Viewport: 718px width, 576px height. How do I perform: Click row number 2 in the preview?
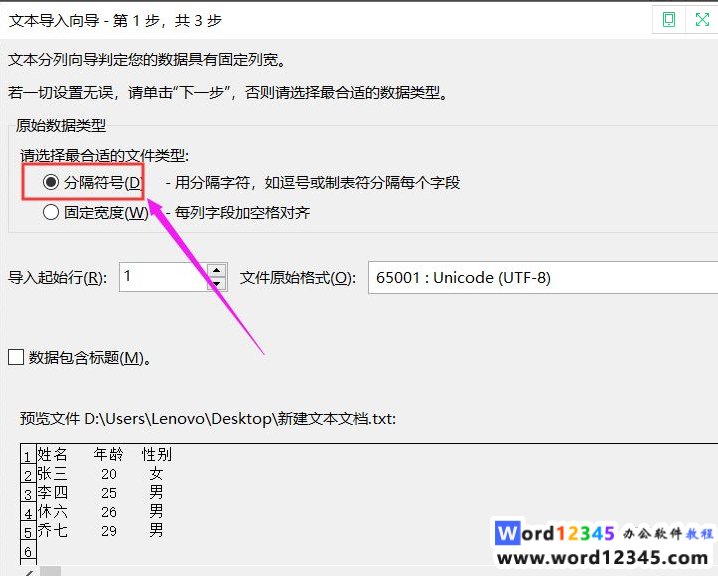click(27, 474)
